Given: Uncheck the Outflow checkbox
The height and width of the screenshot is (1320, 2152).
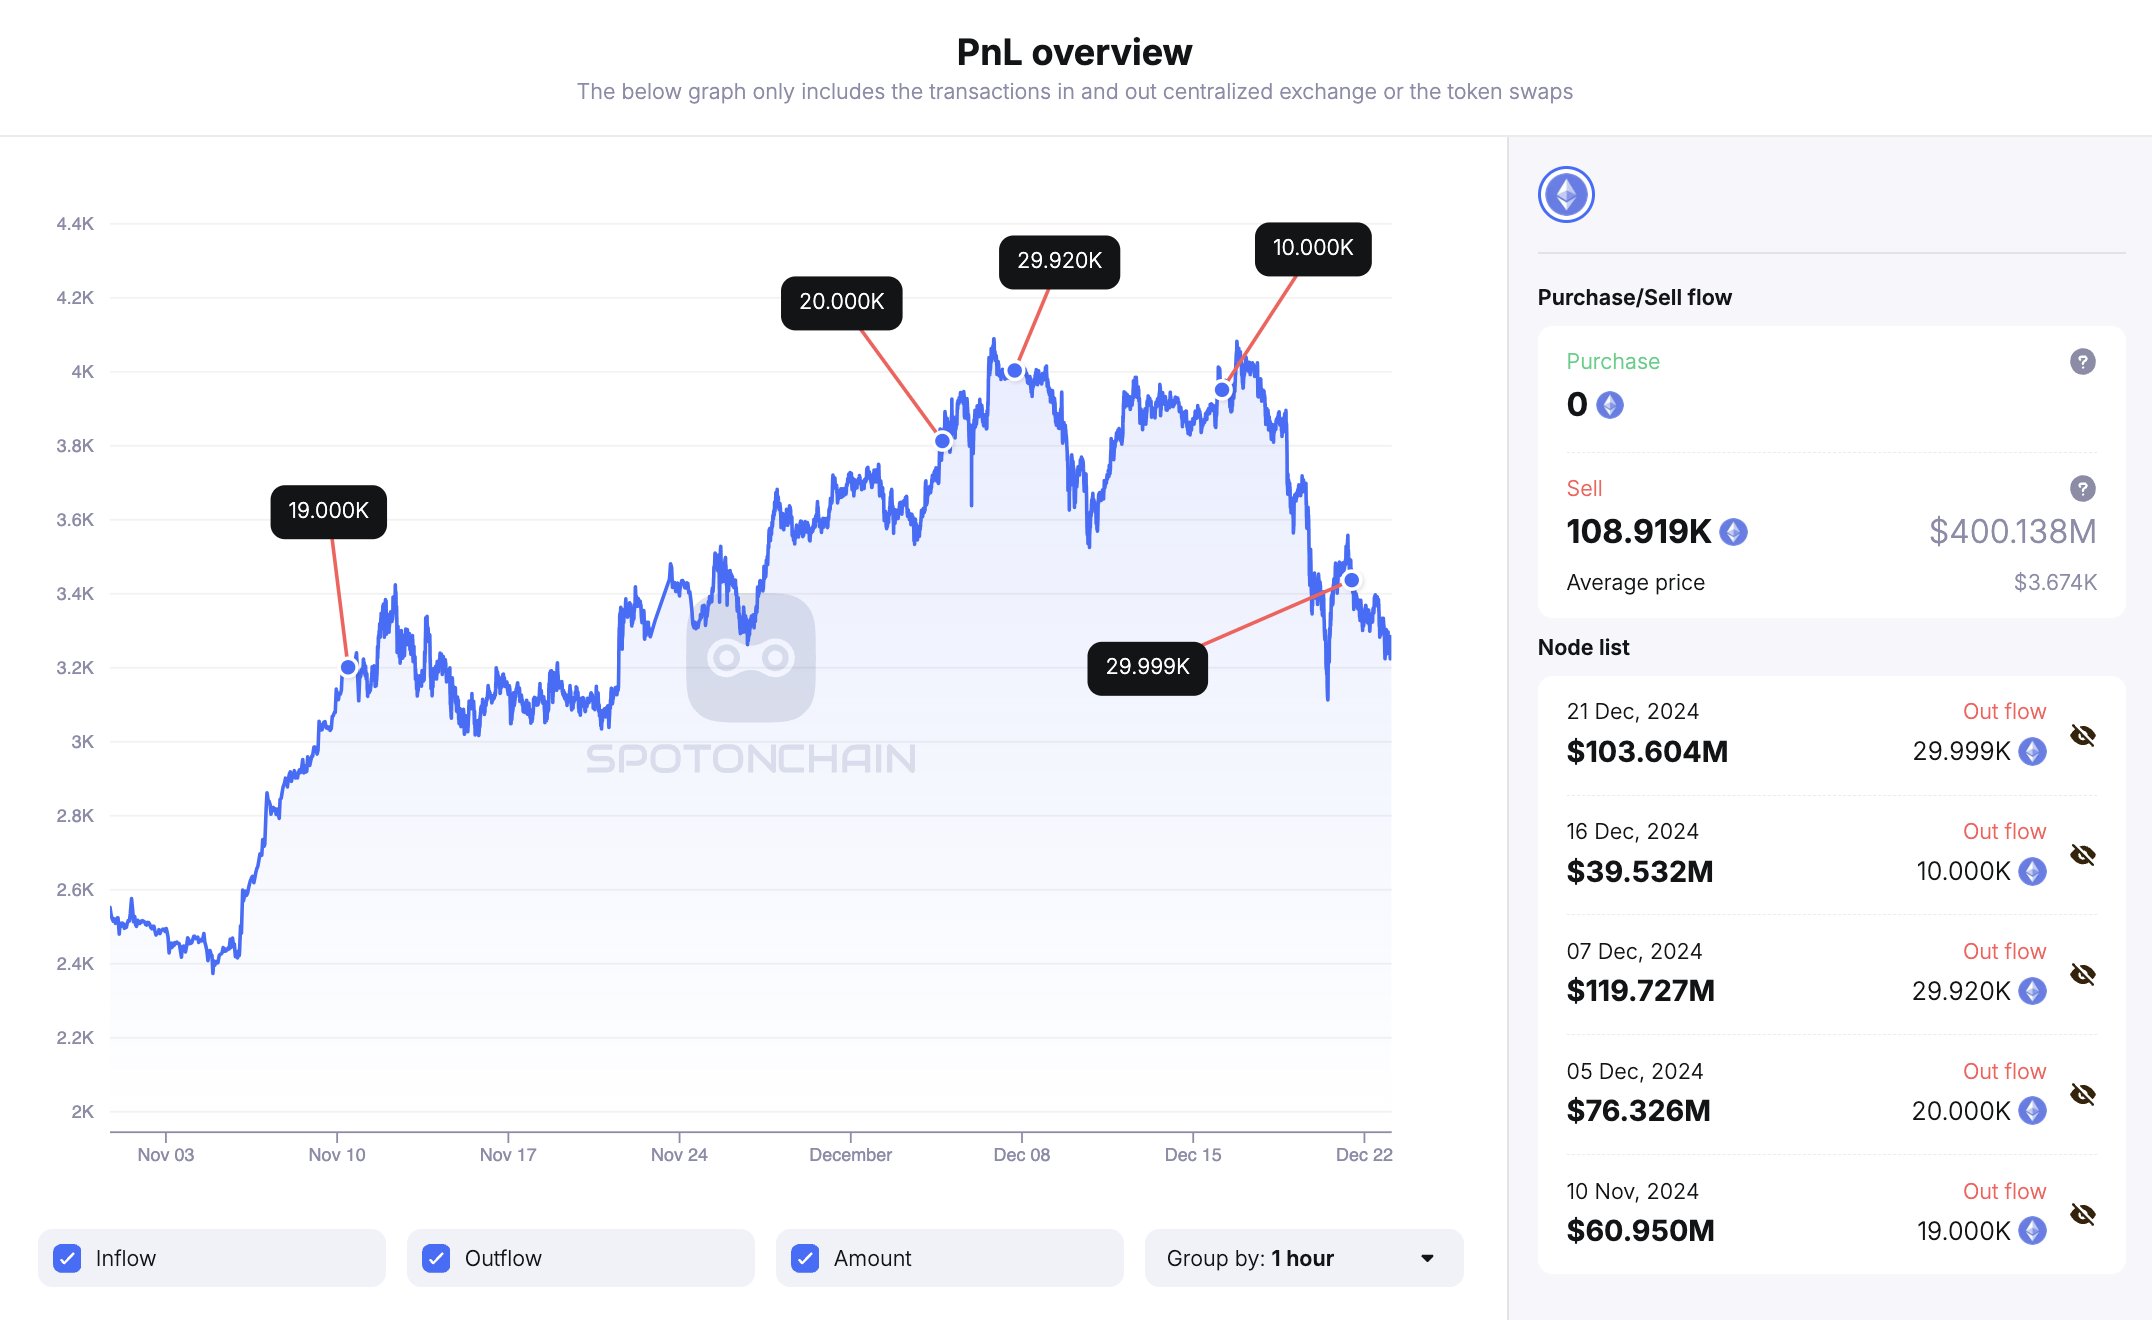Looking at the screenshot, I should pyautogui.click(x=436, y=1258).
